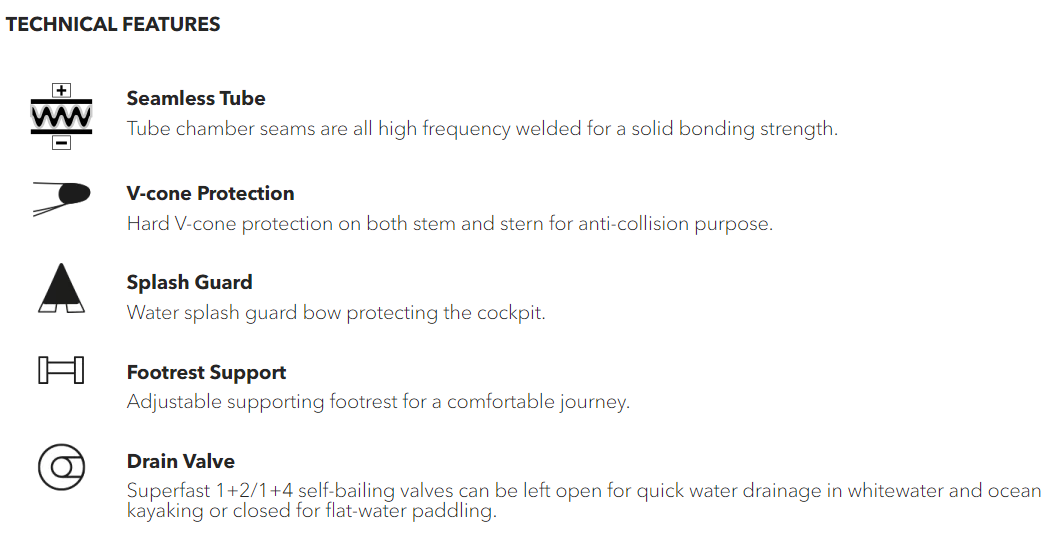Screen dimensions: 1060x534
Task: Click the inner oval of Drain Valve icon
Action: click(68, 467)
